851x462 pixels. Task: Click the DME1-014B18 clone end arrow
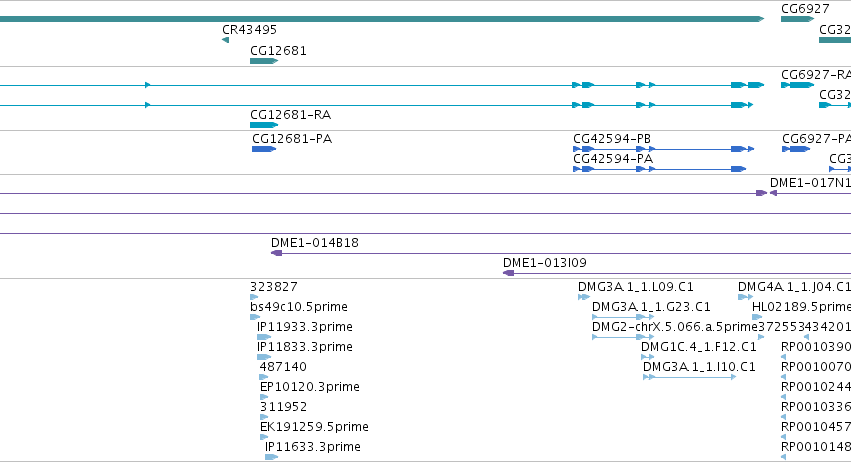(x=276, y=253)
